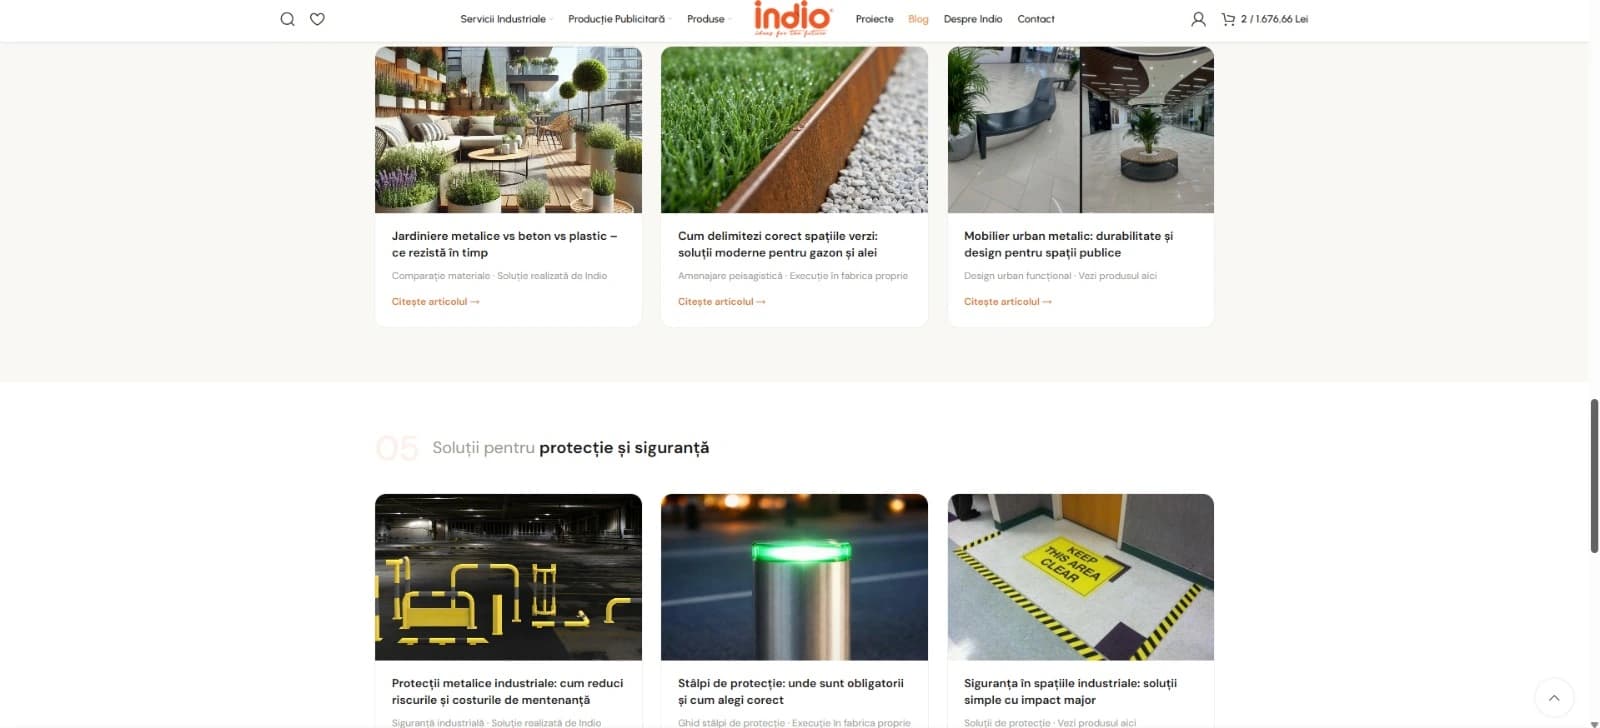Open the Contact page link
Image resolution: width=1600 pixels, height=728 pixels.
[1035, 19]
